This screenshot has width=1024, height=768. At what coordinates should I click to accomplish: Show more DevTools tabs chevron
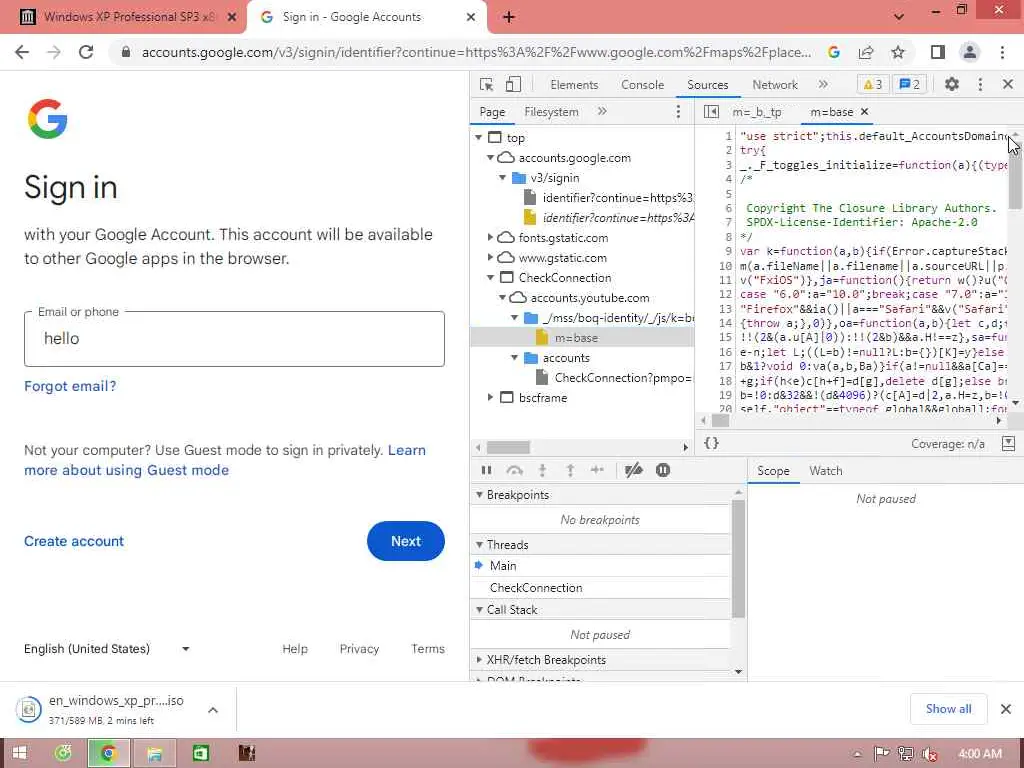[x=823, y=84]
